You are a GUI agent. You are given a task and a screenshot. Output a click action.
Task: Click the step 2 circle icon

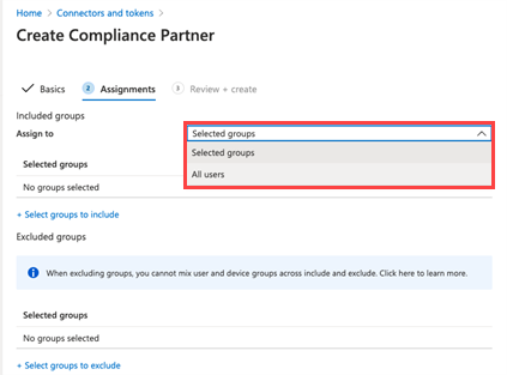tap(88, 88)
